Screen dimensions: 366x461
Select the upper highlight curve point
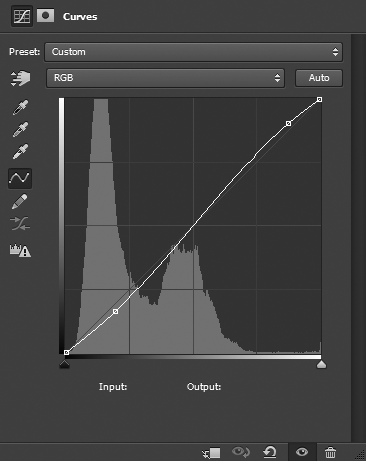pyautogui.click(x=289, y=124)
